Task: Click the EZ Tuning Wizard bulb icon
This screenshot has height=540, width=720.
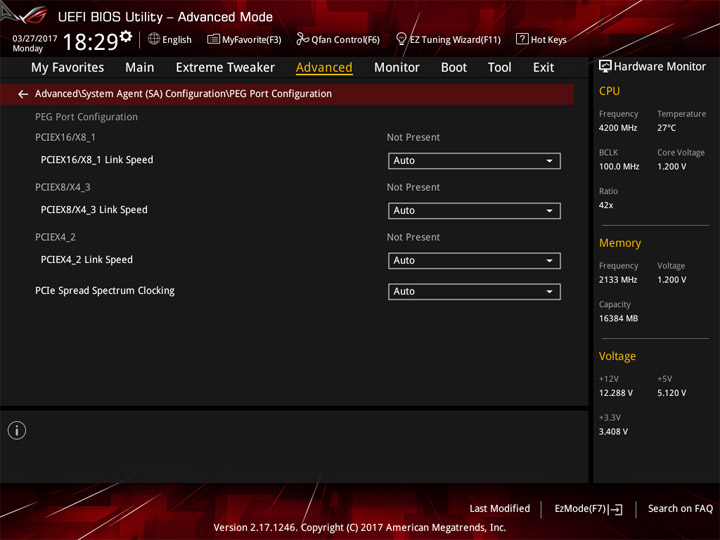Action: pos(401,39)
